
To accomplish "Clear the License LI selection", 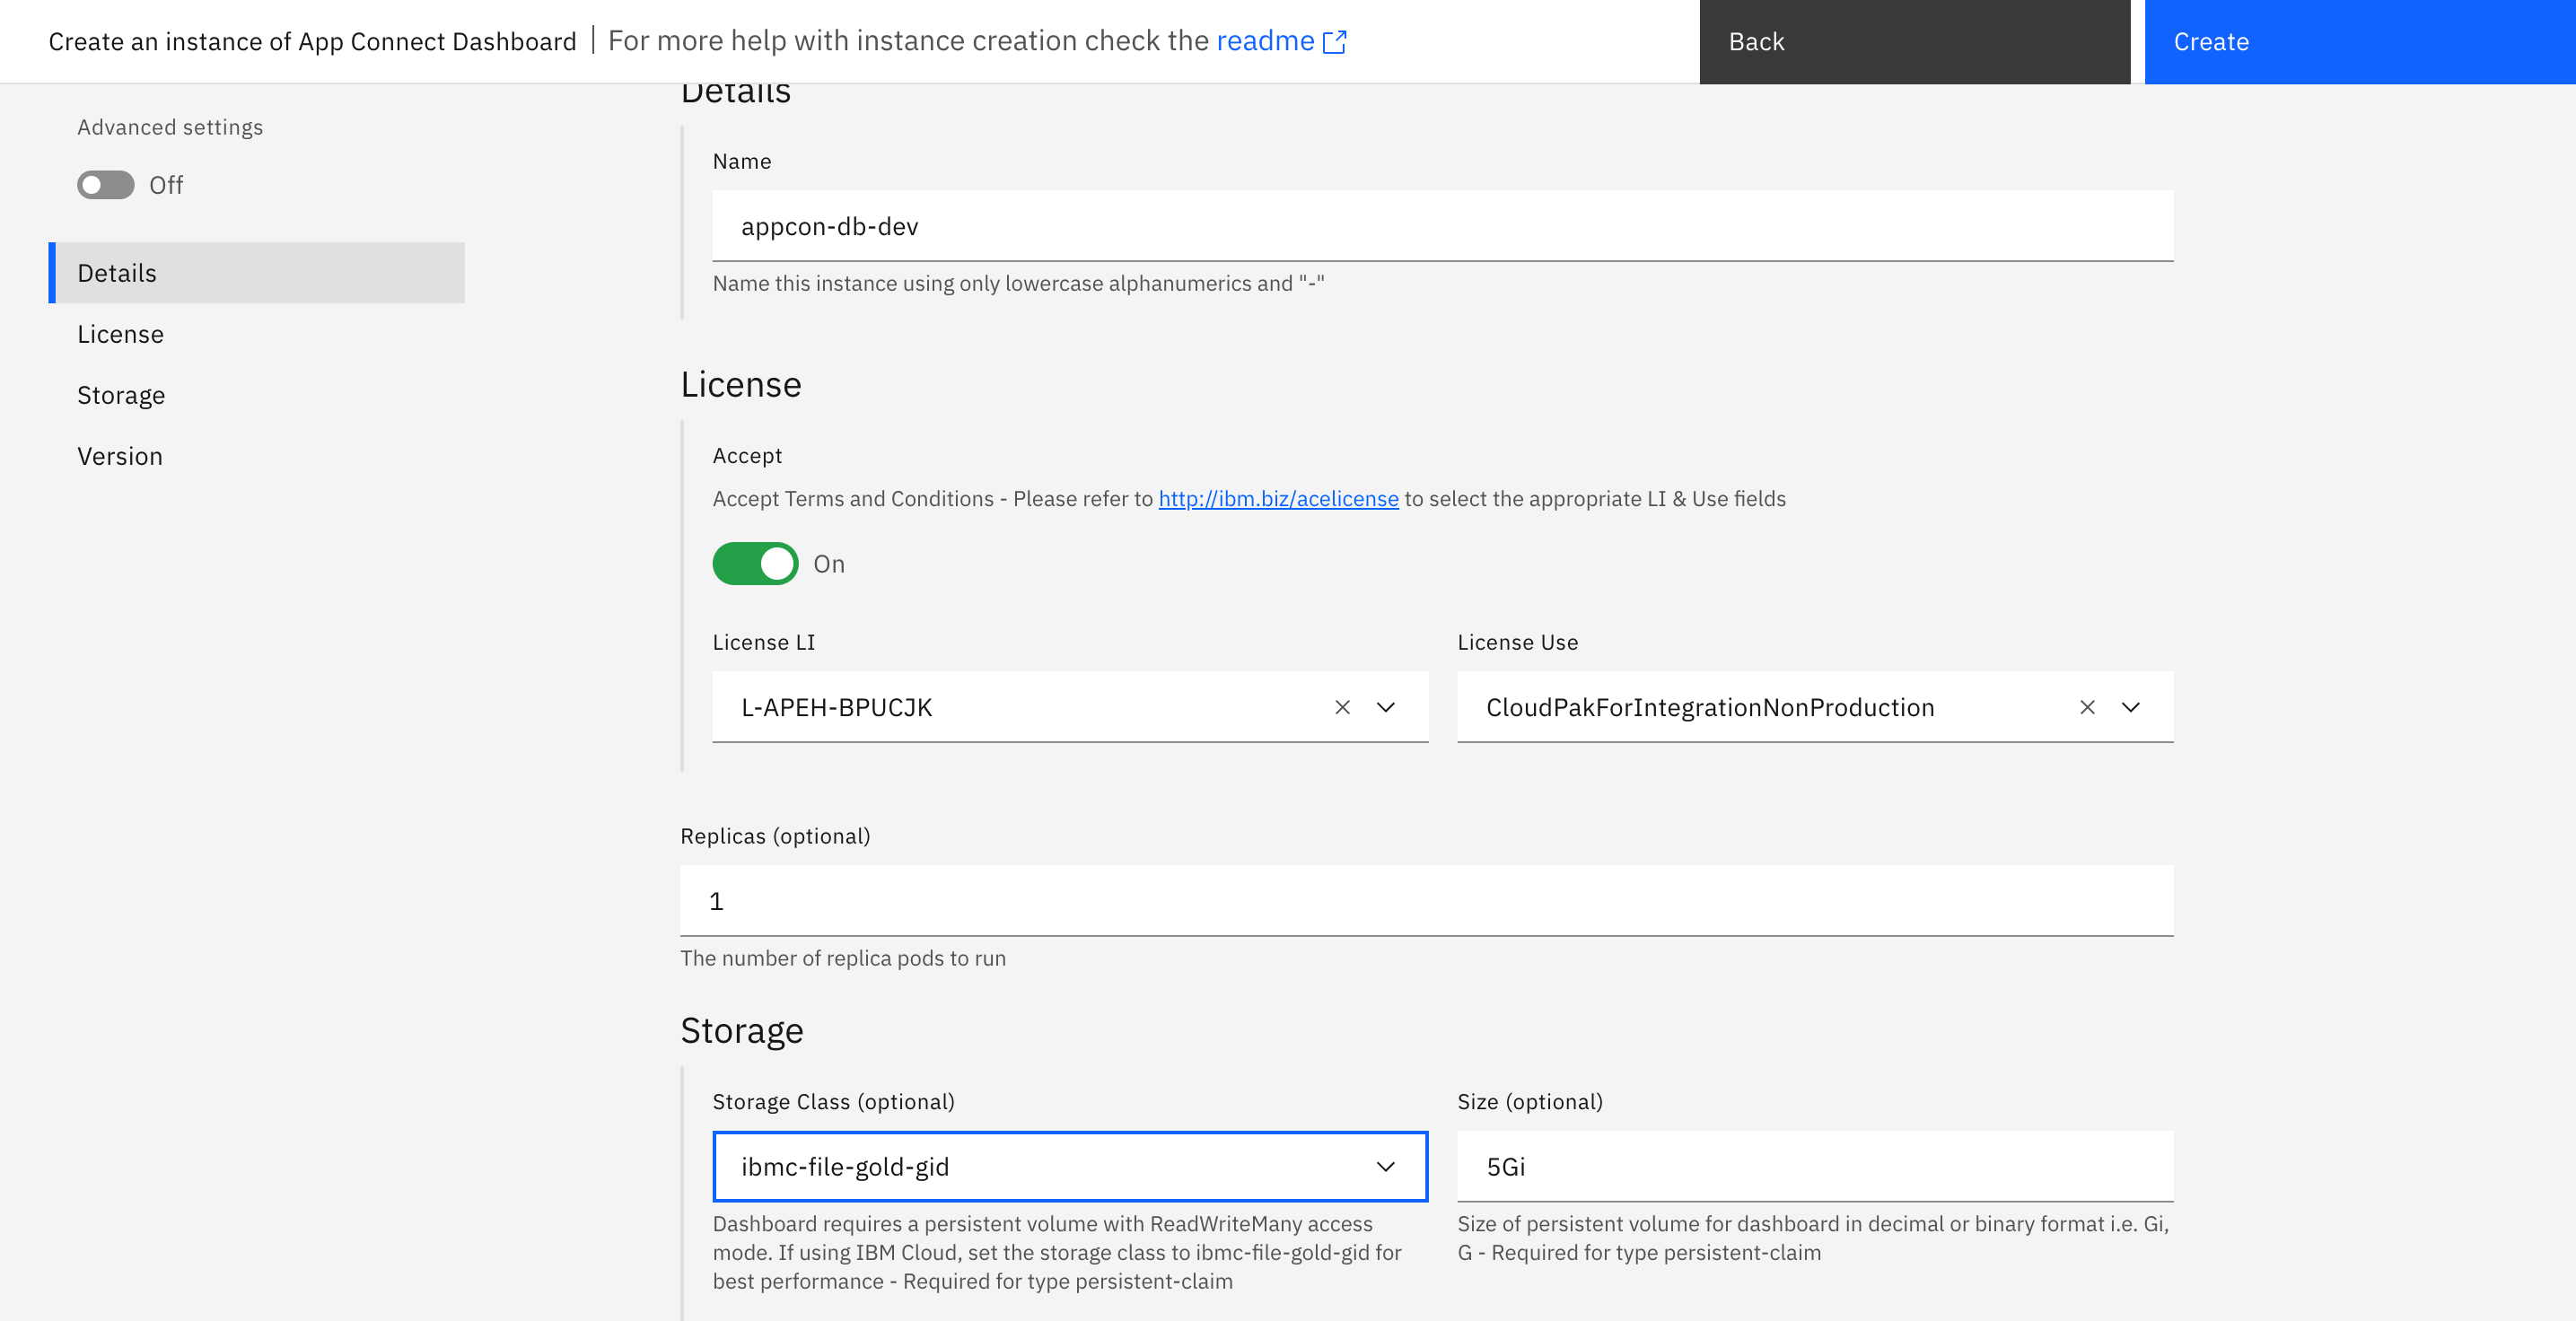I will (1341, 707).
